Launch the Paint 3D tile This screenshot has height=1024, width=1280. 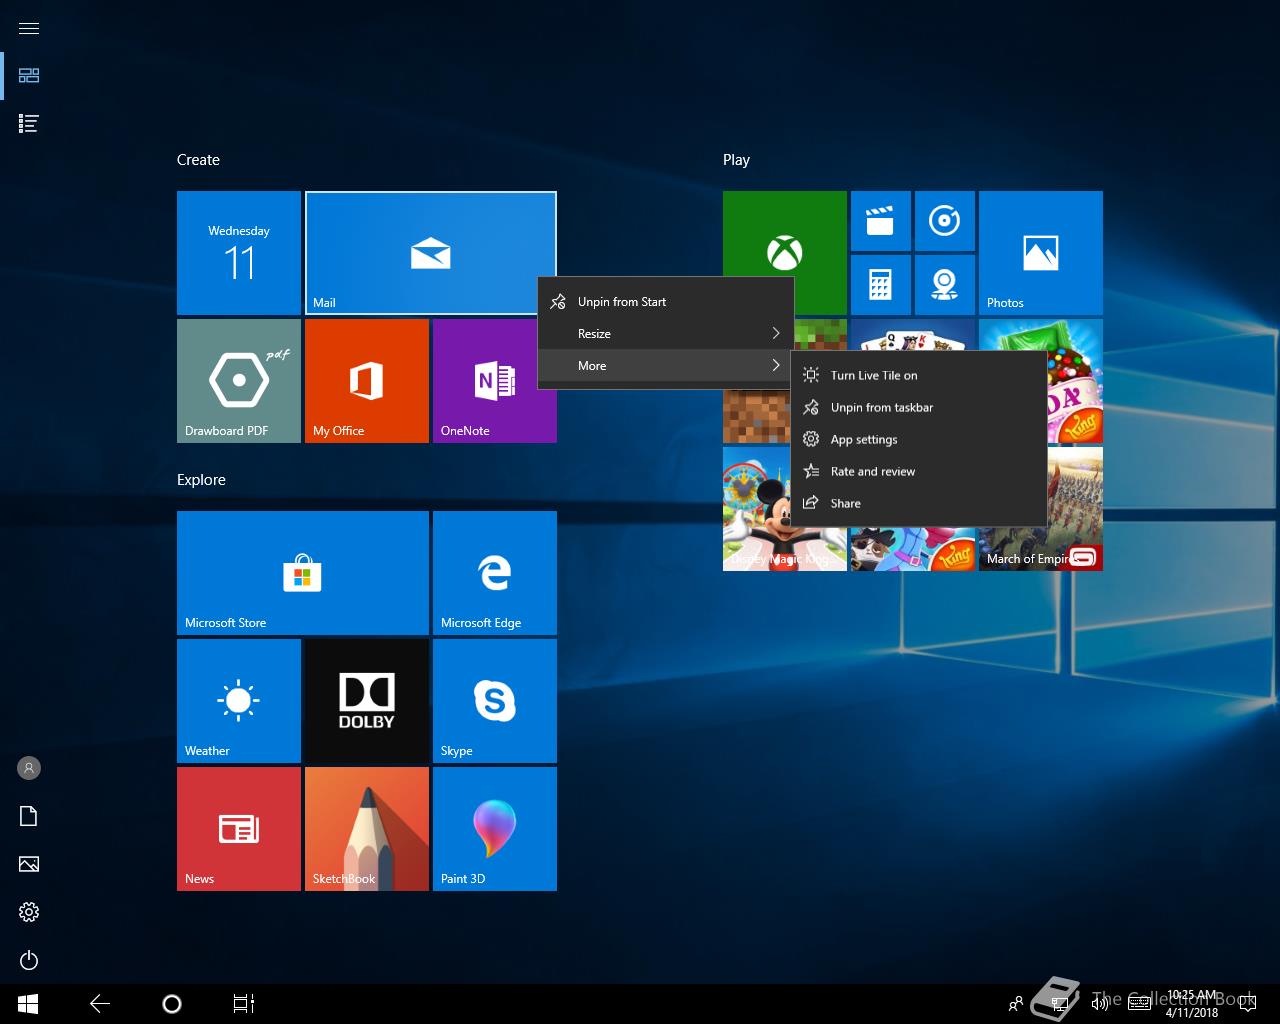coord(495,829)
